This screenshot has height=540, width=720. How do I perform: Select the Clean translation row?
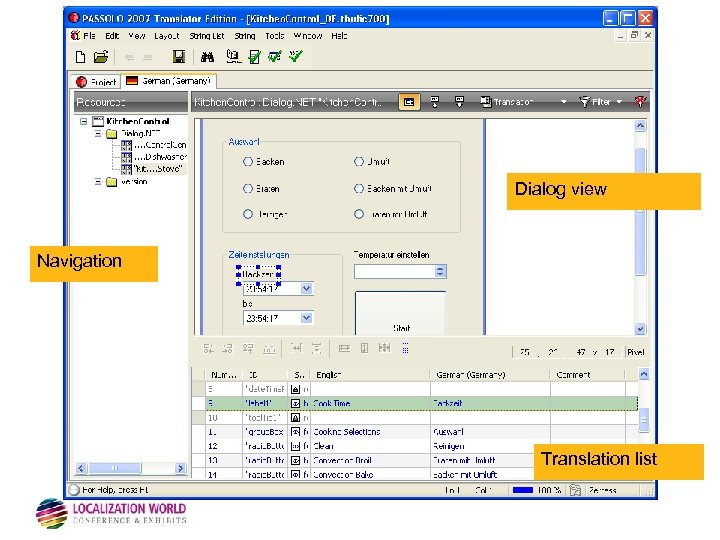415,446
